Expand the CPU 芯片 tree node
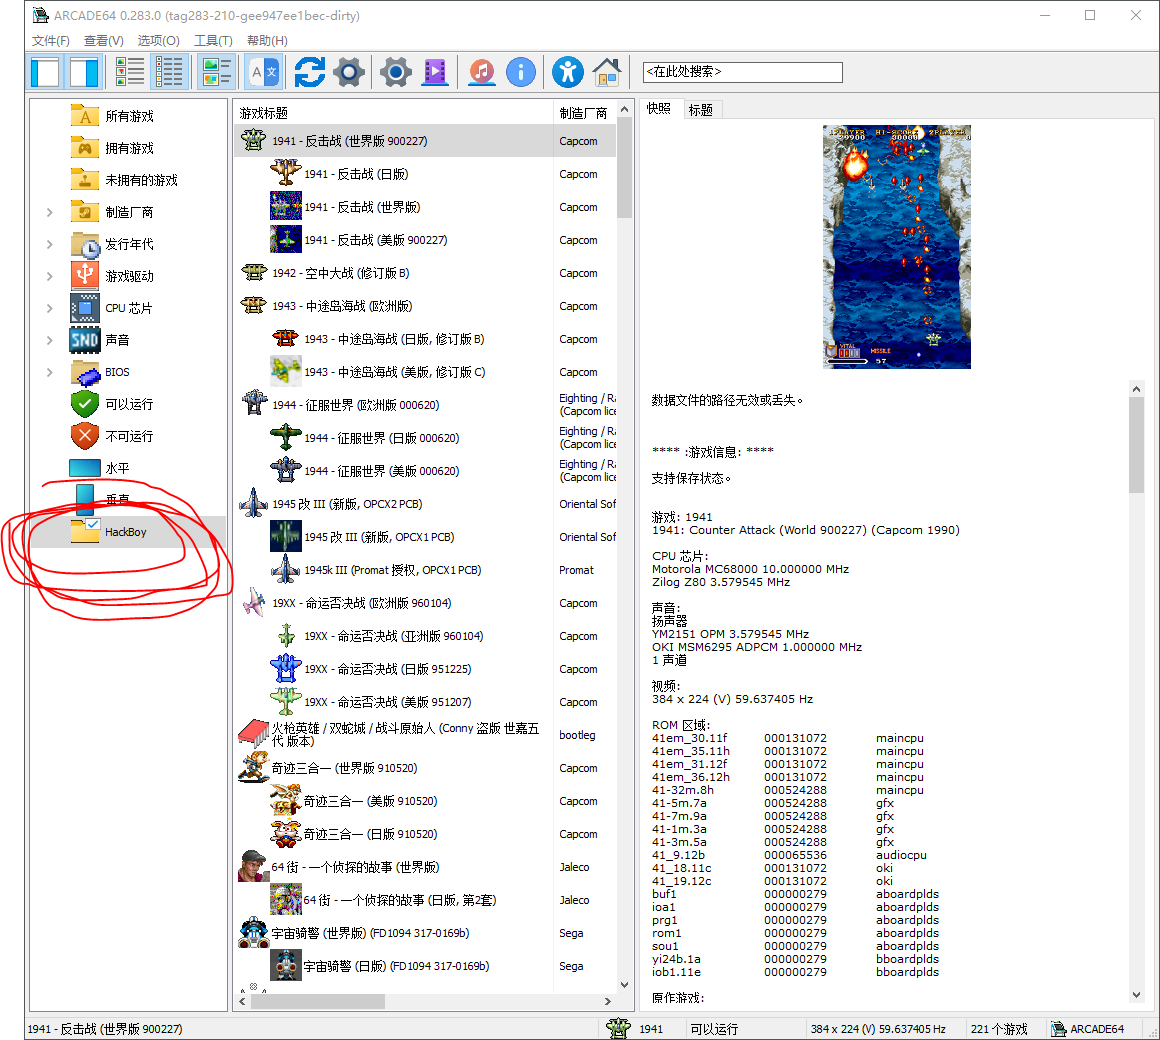The width and height of the screenshot is (1160, 1040). coord(50,308)
